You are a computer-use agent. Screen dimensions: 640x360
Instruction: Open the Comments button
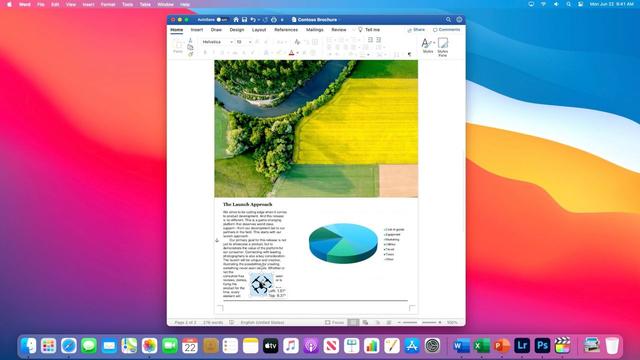[x=447, y=30]
